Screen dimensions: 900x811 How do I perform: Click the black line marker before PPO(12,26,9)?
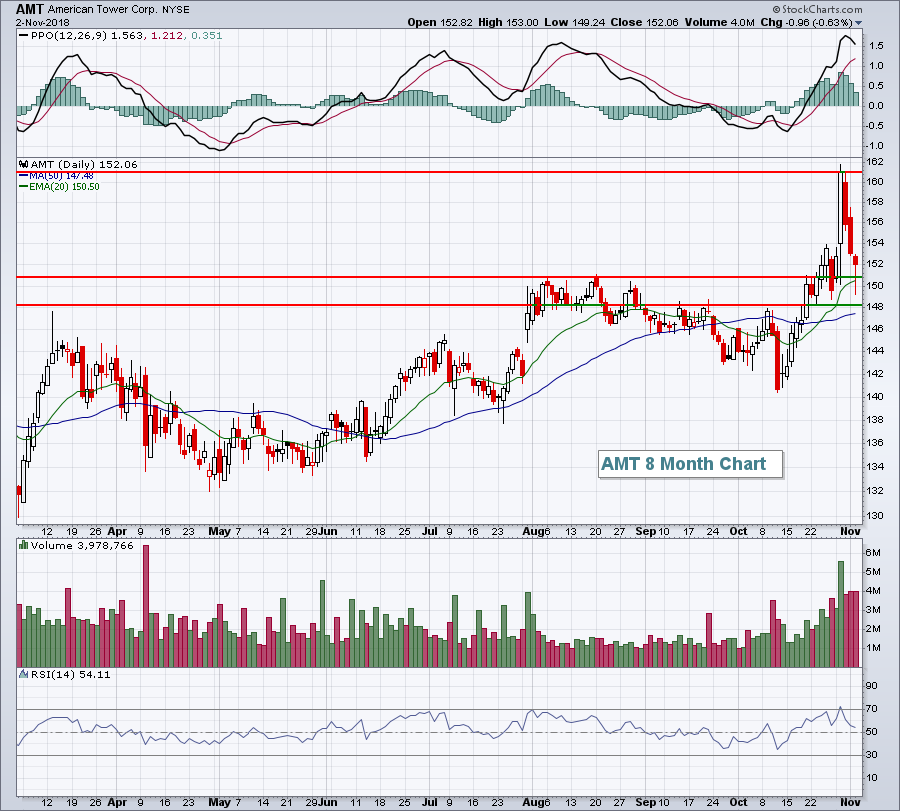[x=24, y=36]
